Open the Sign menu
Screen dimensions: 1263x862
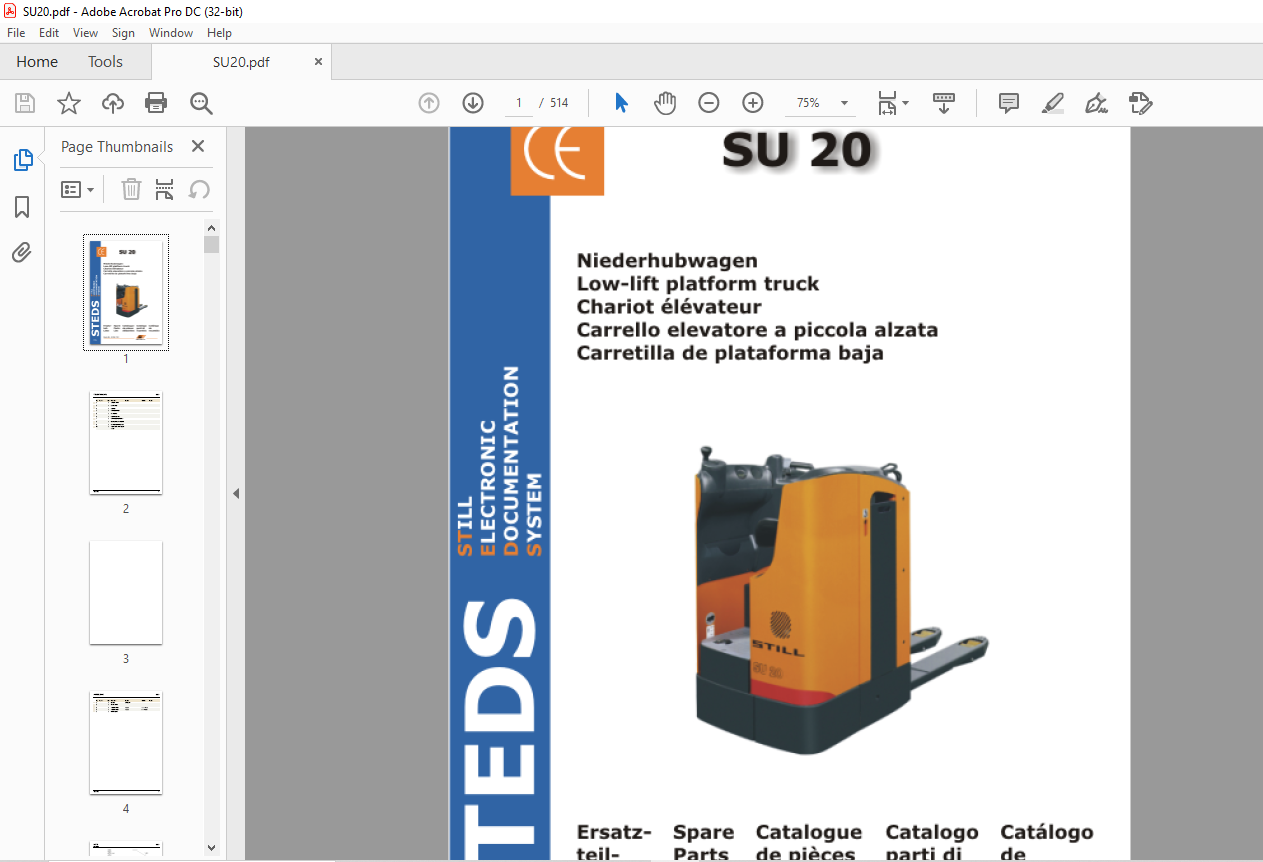point(123,33)
